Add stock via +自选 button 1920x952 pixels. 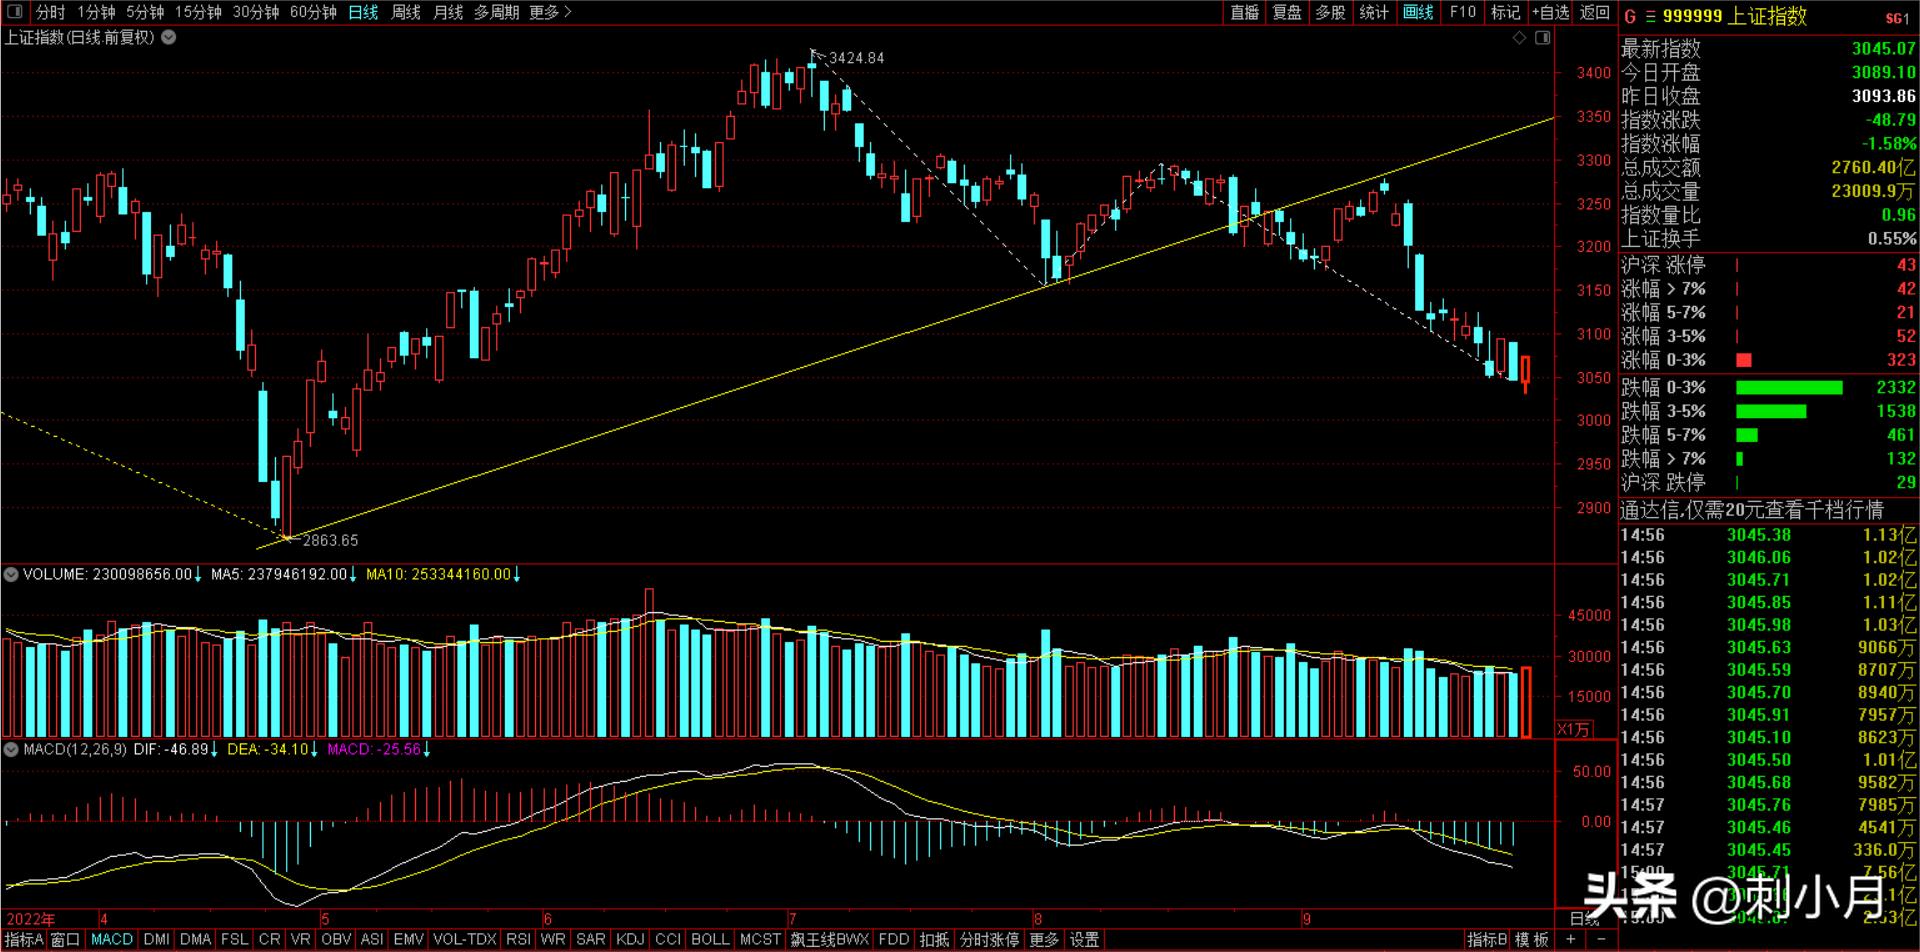pyautogui.click(x=1550, y=12)
